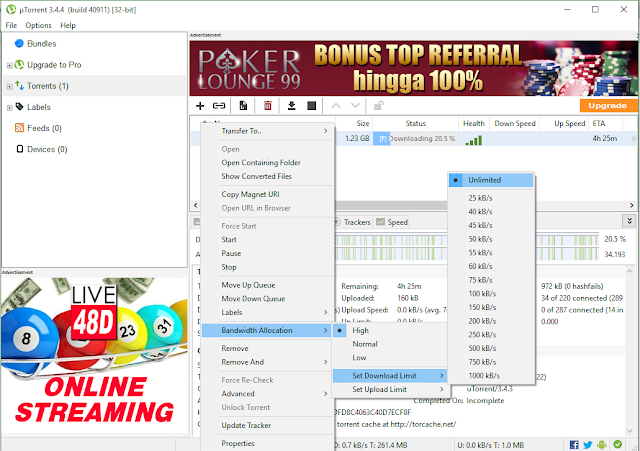Click Move Up Queue in context menu
This screenshot has height=451, width=640.
268,285
